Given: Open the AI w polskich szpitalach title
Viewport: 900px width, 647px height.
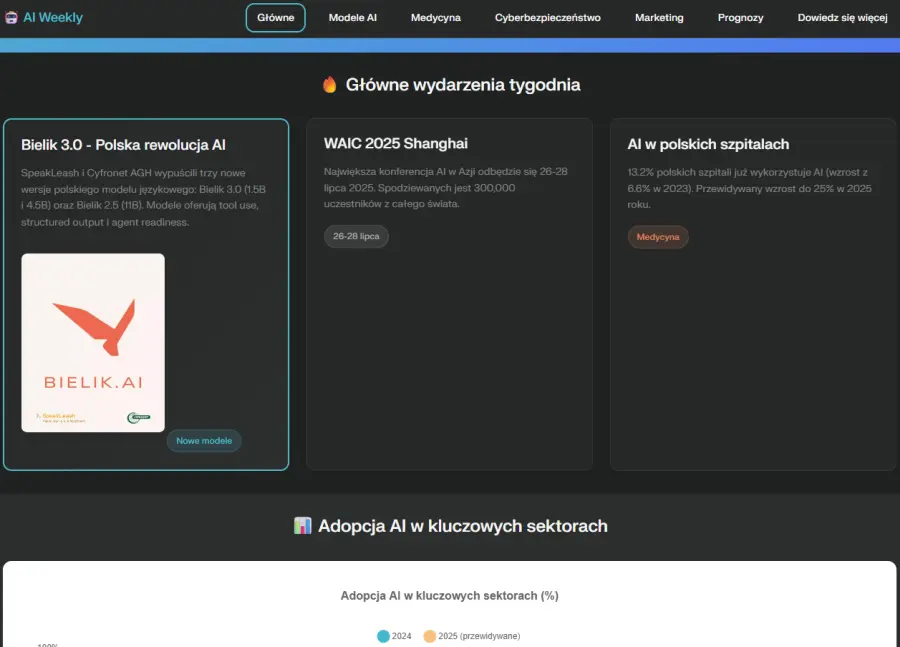Looking at the screenshot, I should (x=708, y=144).
